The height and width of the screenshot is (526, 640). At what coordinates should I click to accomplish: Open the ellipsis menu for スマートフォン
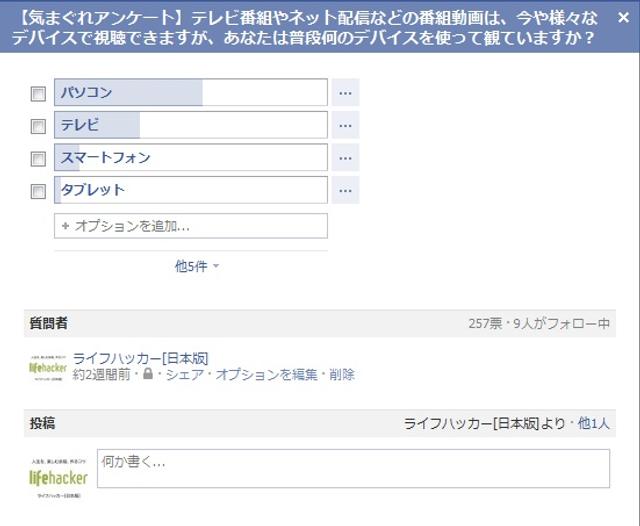click(x=345, y=158)
